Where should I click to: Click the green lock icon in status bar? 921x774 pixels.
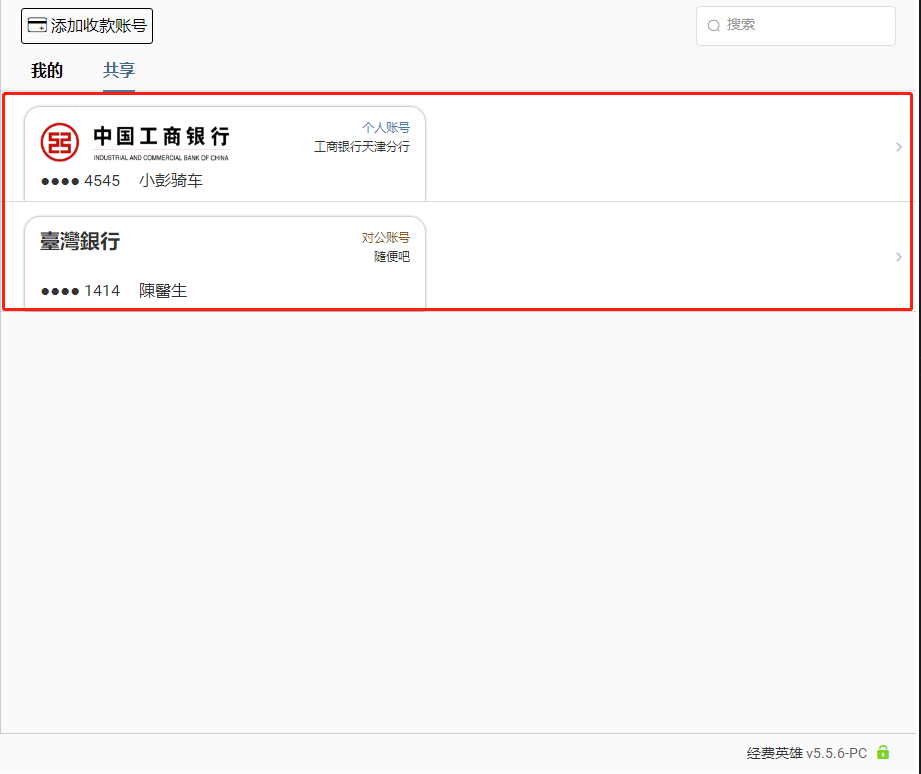883,752
